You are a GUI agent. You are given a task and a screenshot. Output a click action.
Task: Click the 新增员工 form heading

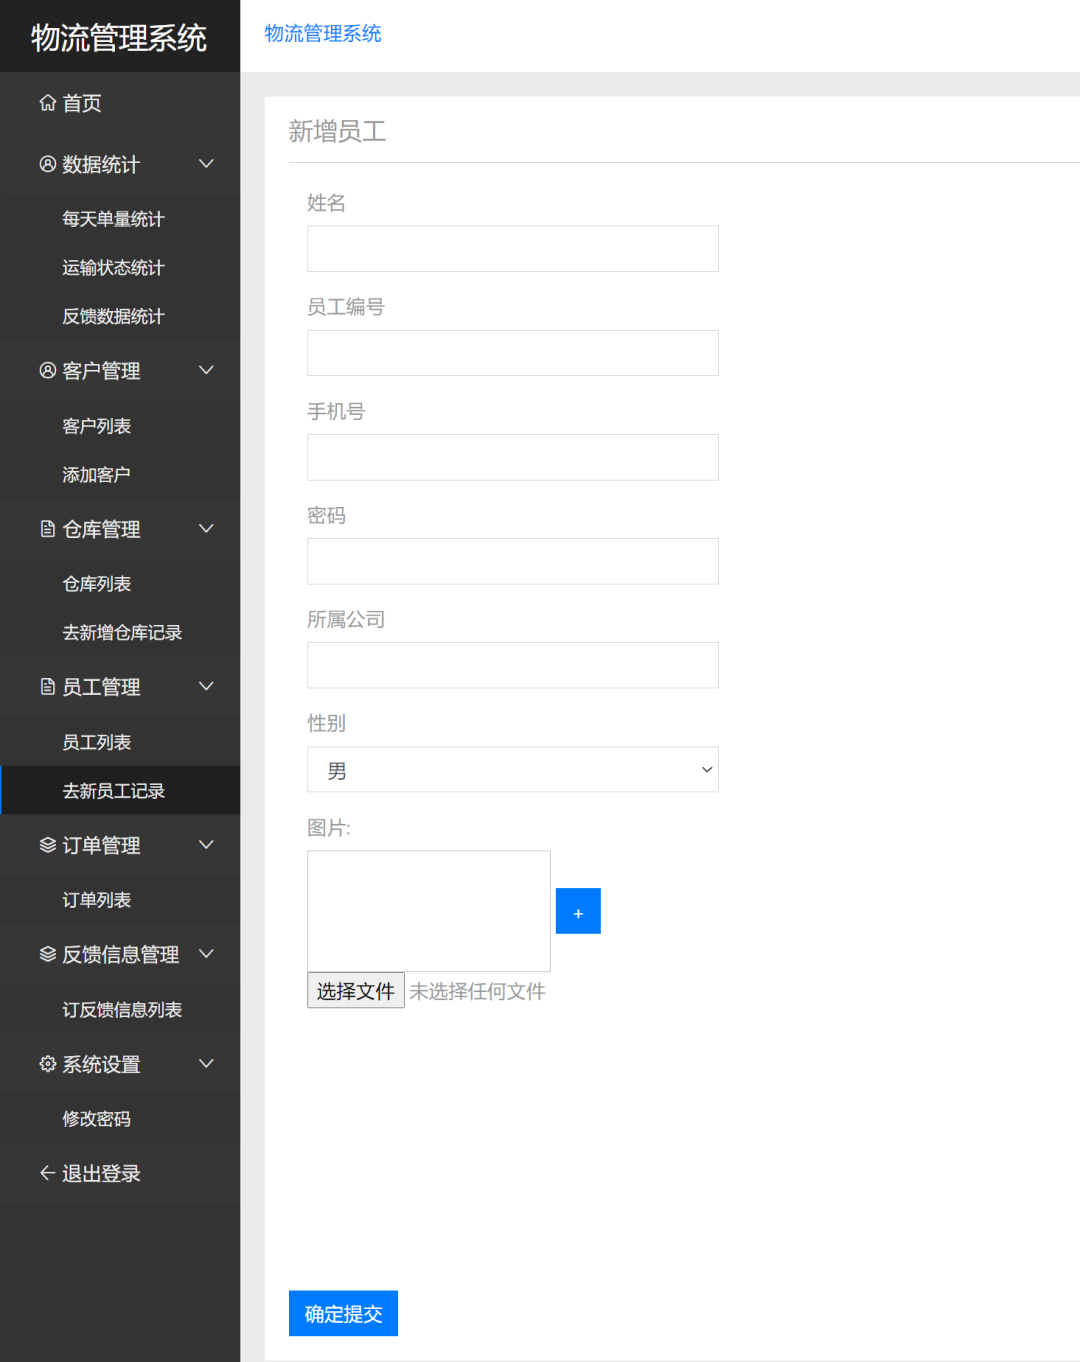click(x=337, y=131)
